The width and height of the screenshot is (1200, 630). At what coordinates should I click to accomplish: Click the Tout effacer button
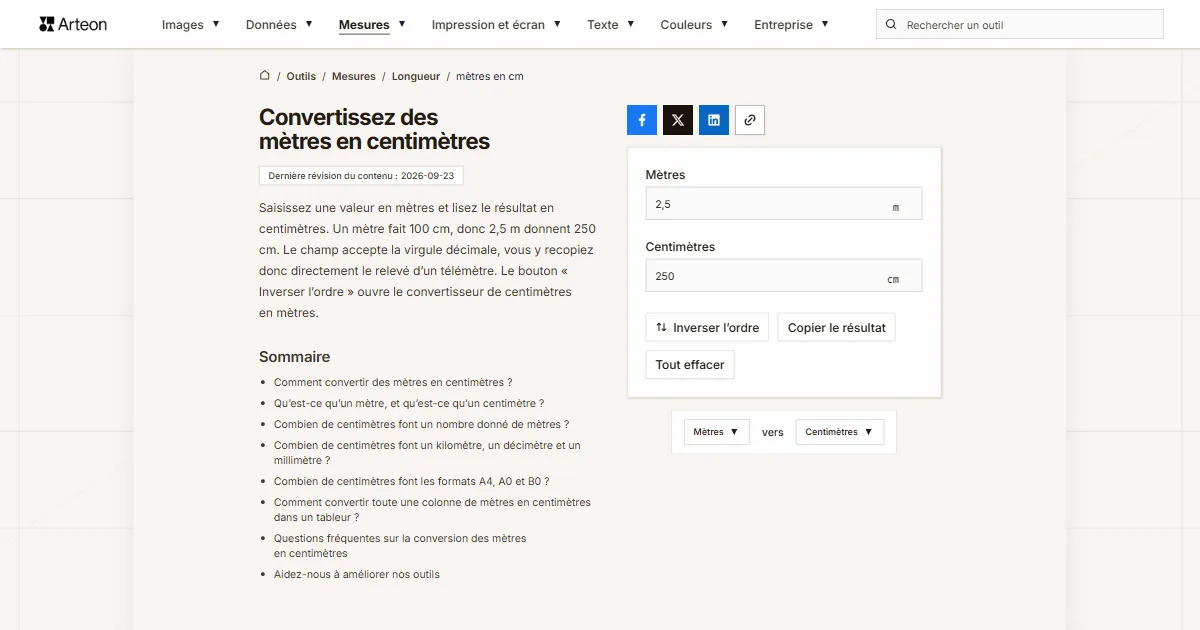690,365
